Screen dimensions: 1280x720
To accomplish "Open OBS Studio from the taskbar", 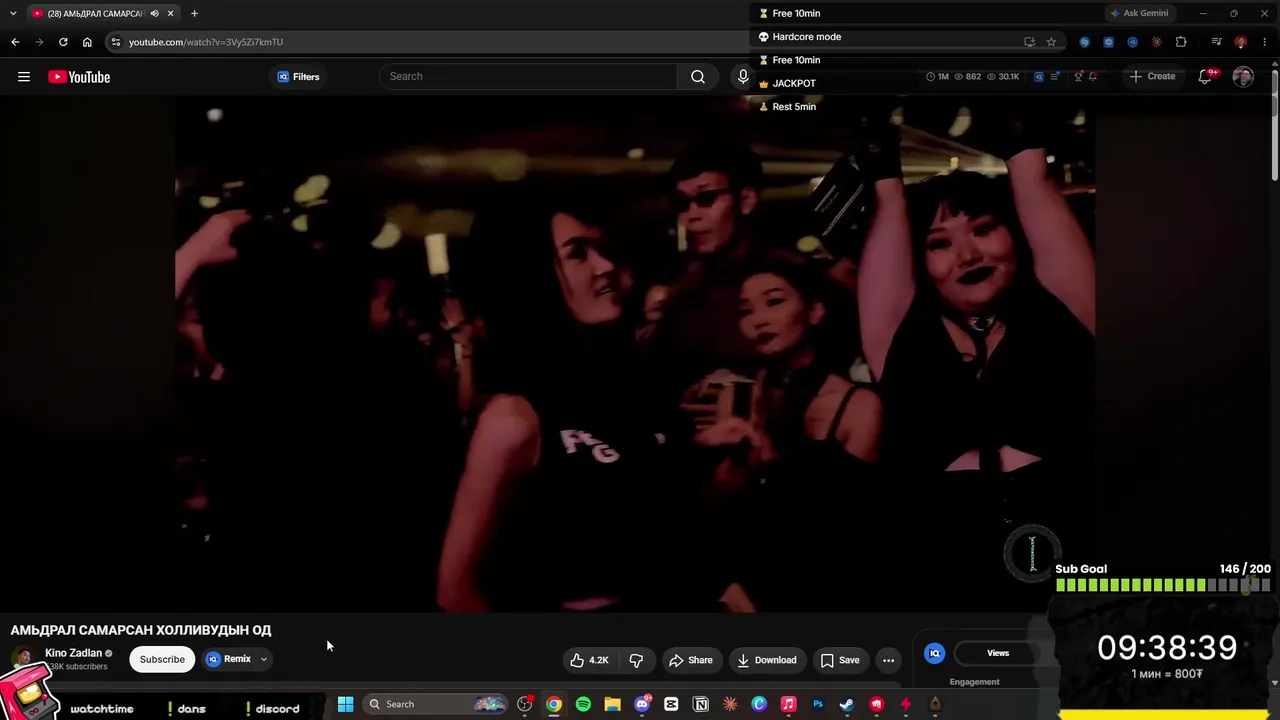I will pos(525,704).
